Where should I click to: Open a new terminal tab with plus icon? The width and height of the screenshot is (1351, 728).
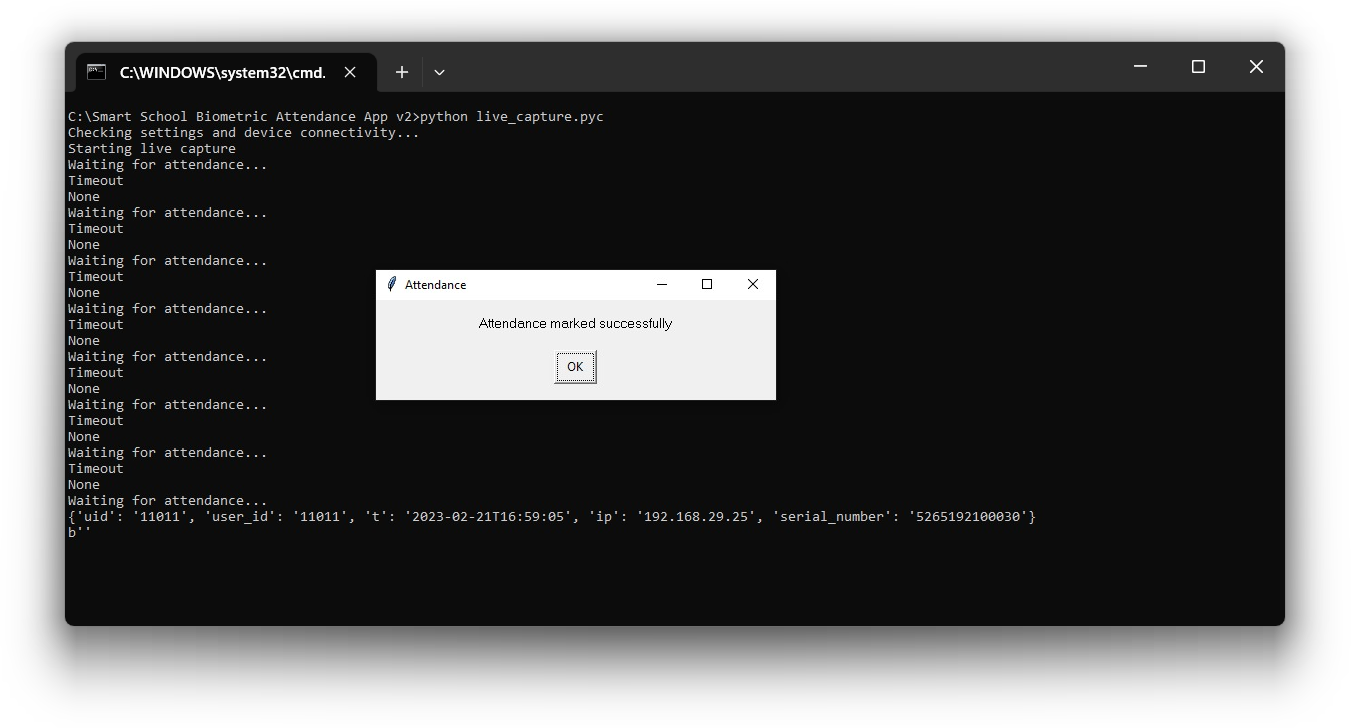pos(401,72)
